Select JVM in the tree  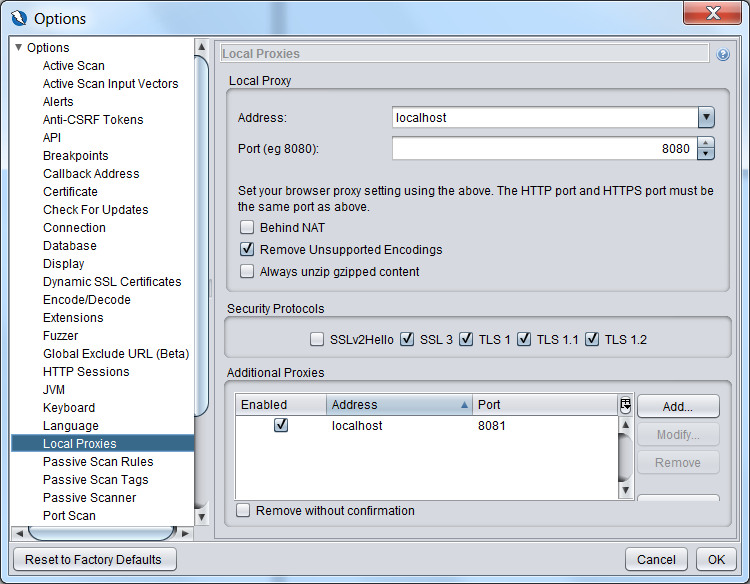(54, 390)
